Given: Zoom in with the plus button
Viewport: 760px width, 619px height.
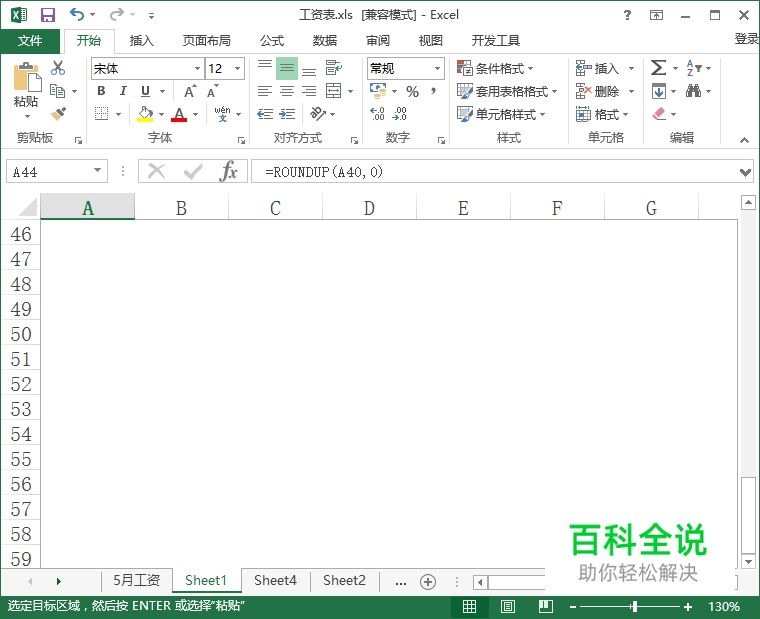Looking at the screenshot, I should pyautogui.click(x=688, y=606).
